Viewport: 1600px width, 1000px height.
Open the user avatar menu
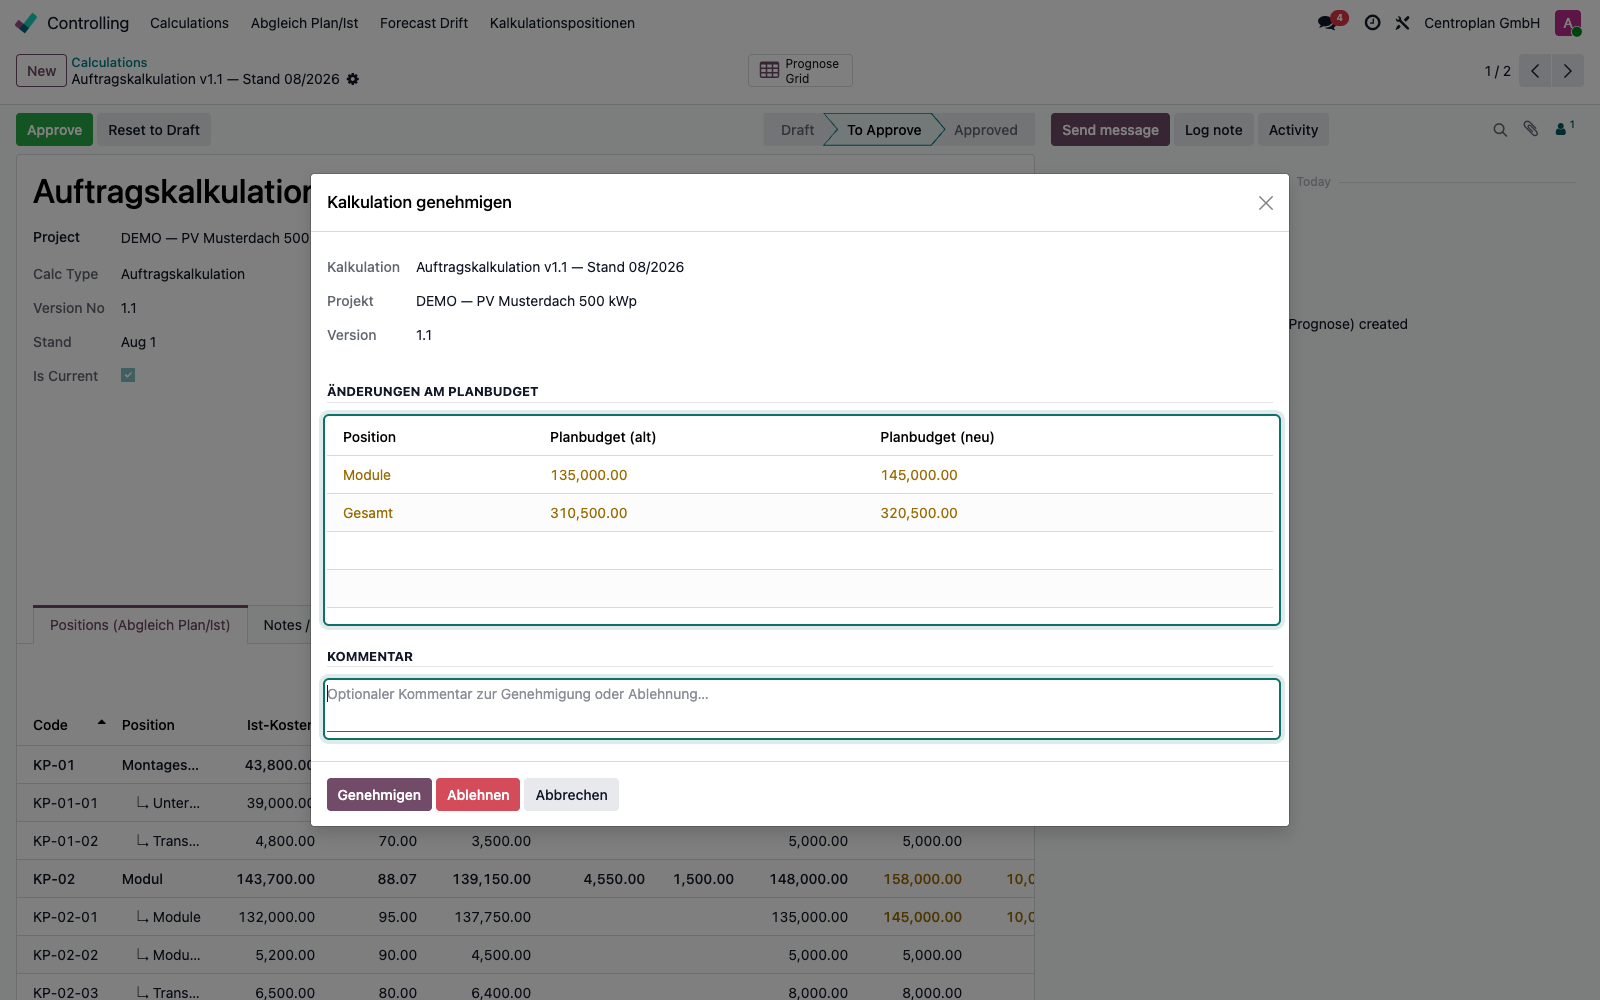click(x=1567, y=23)
